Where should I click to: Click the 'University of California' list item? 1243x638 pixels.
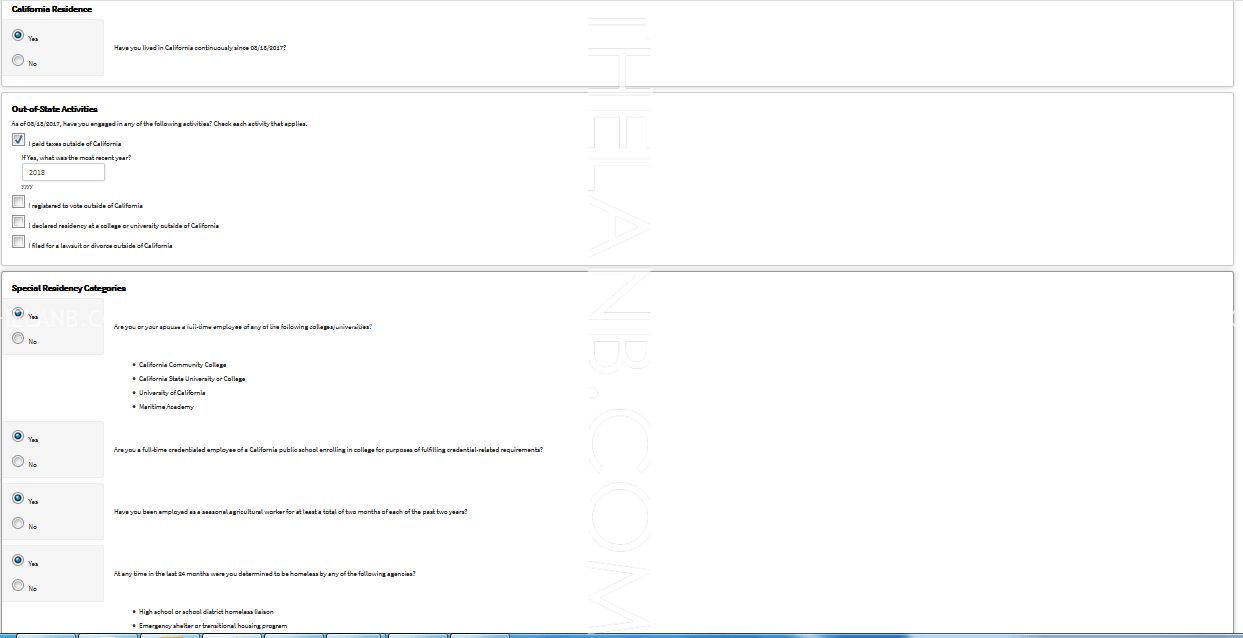172,393
